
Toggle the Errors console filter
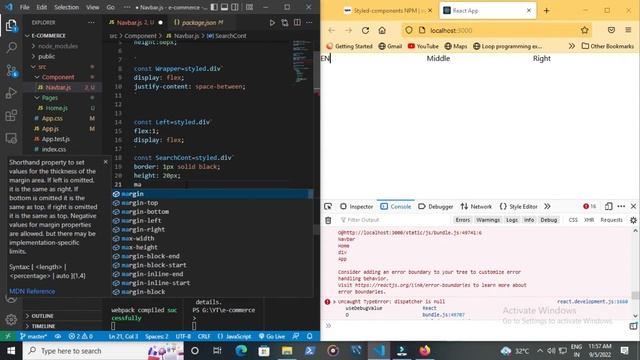462,220
